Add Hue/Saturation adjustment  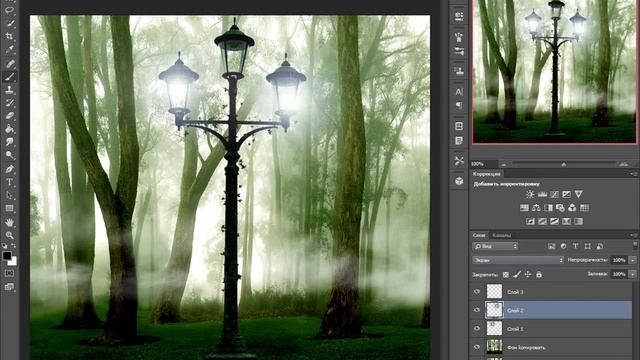pos(524,208)
